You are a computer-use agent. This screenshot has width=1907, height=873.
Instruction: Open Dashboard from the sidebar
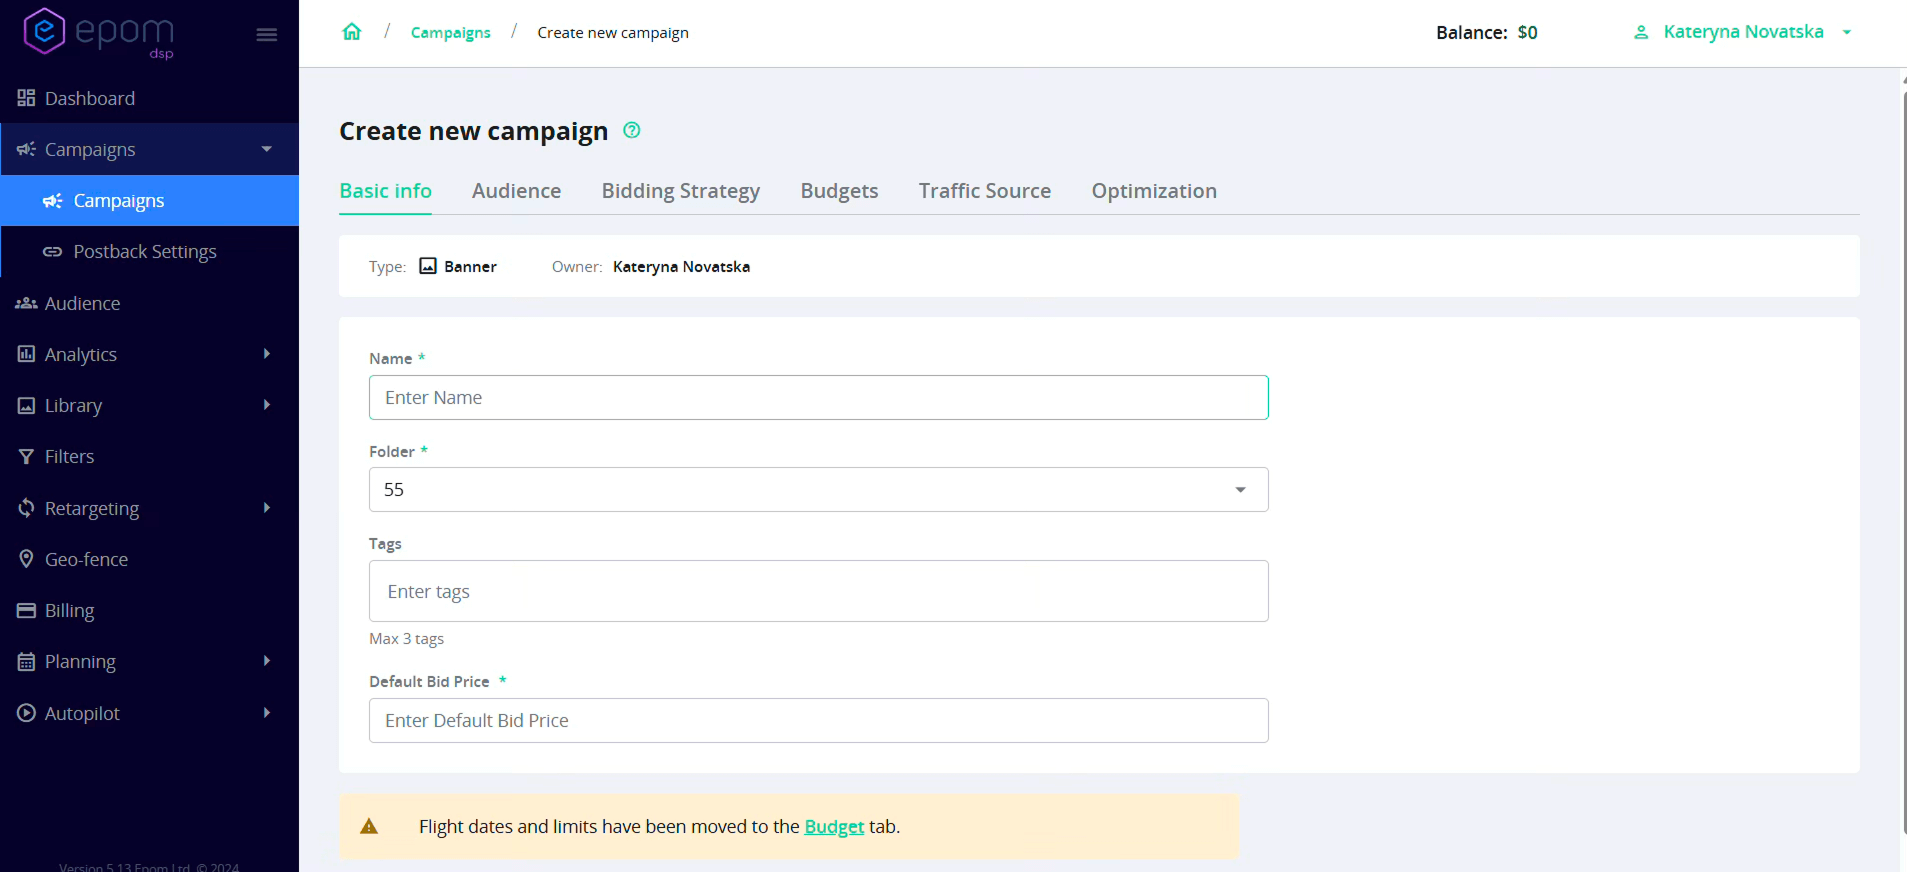pyautogui.click(x=89, y=98)
